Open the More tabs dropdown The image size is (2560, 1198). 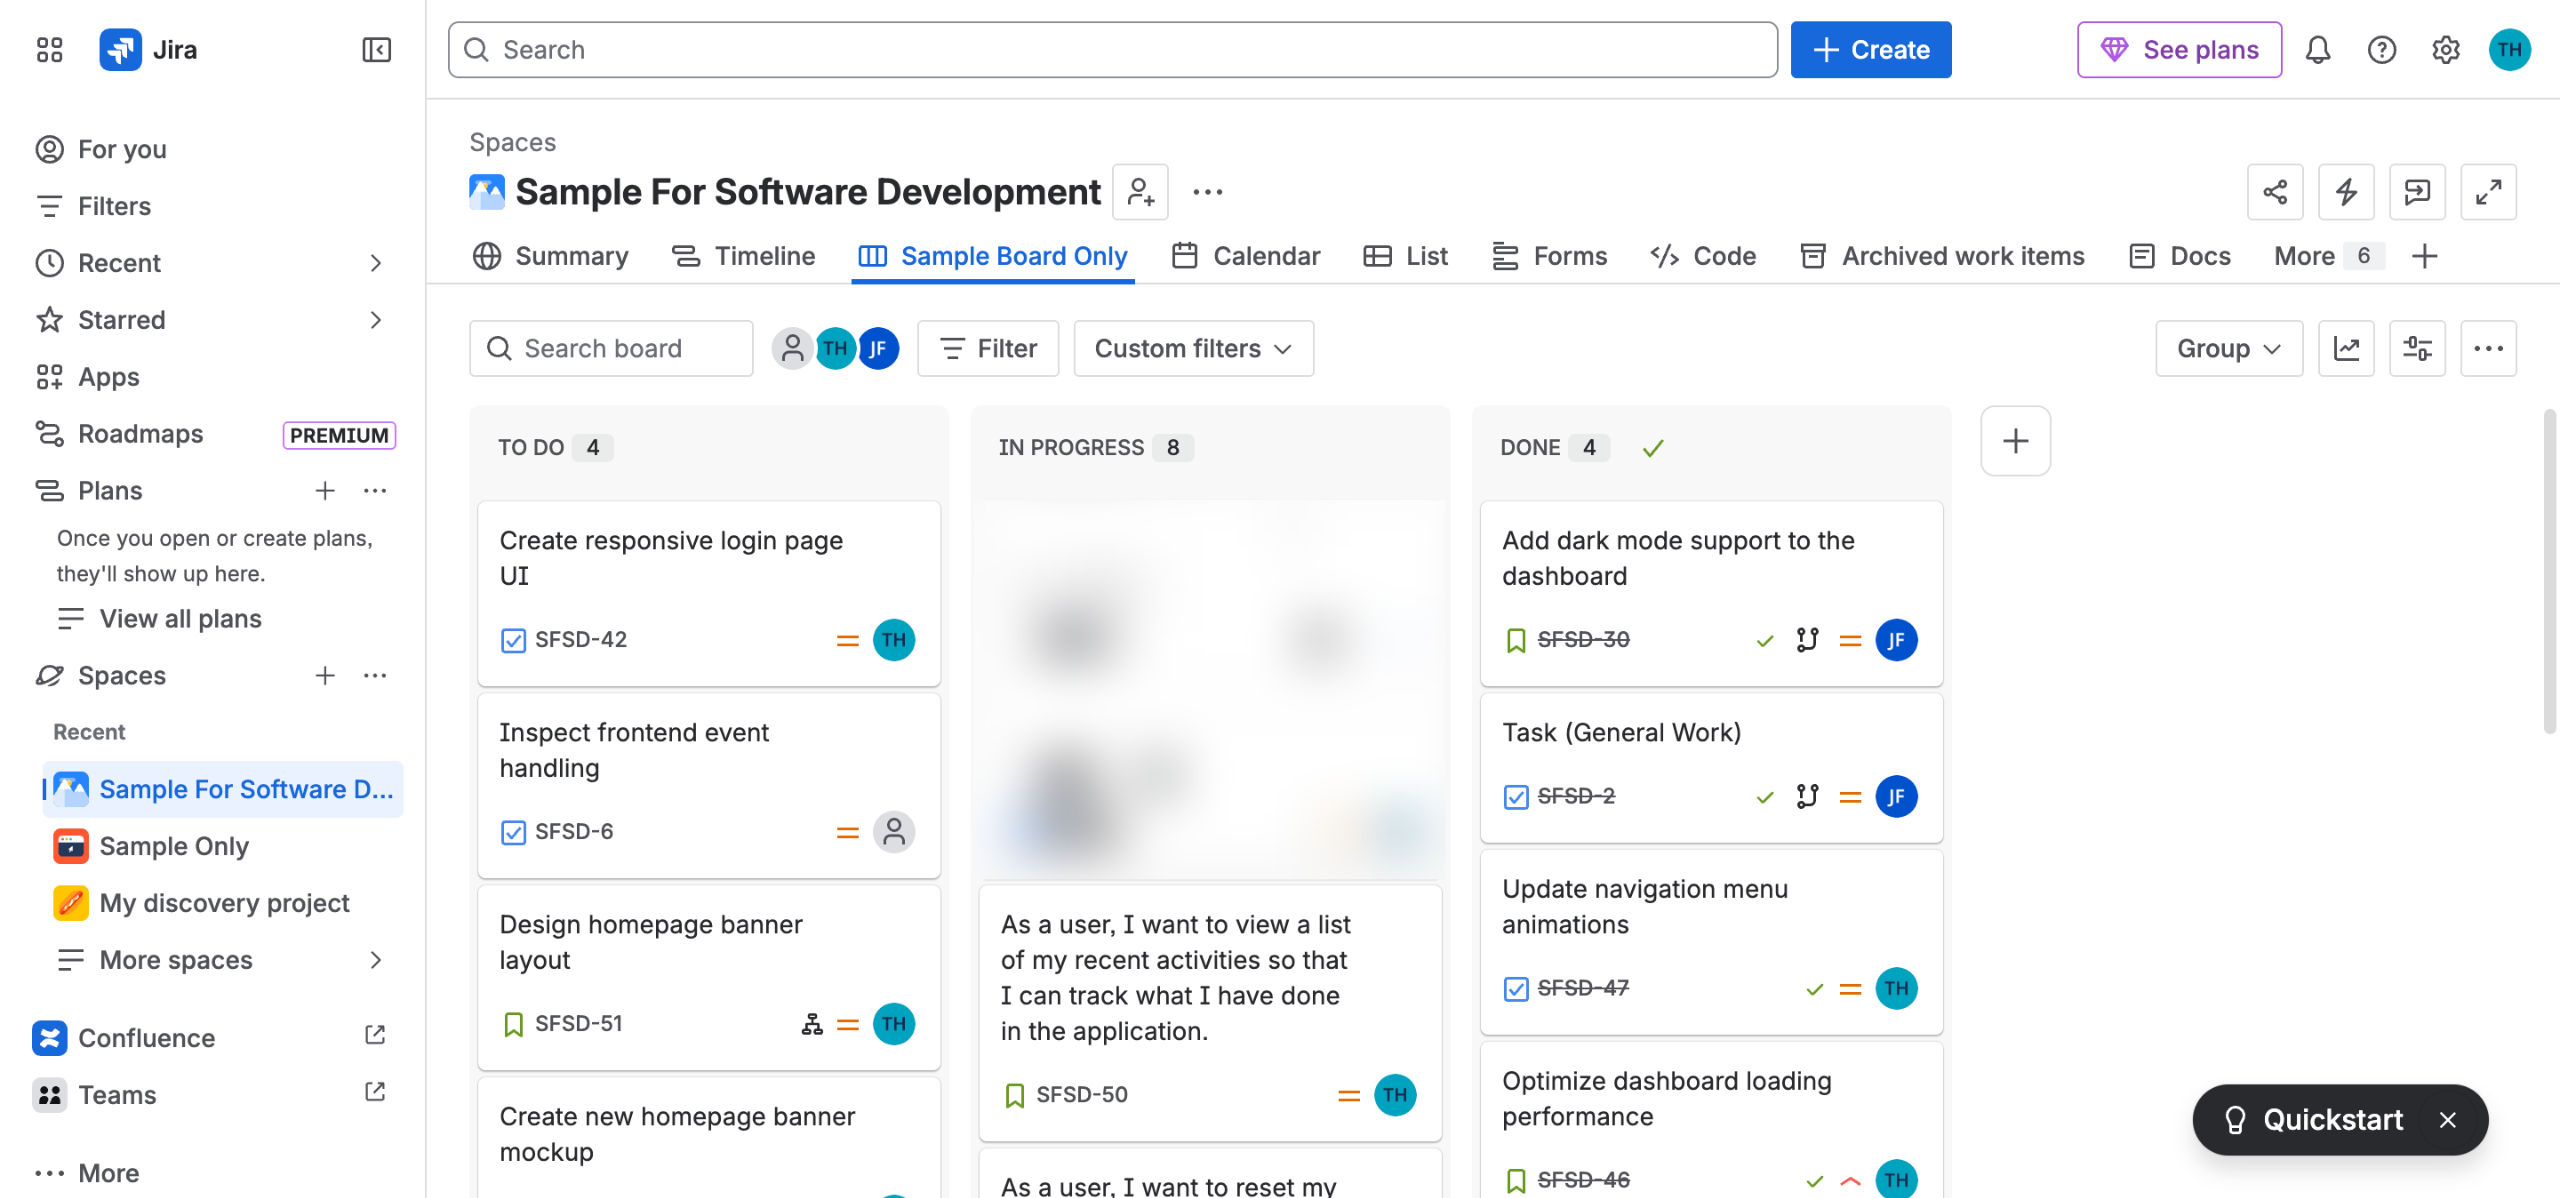pyautogui.click(x=2328, y=256)
